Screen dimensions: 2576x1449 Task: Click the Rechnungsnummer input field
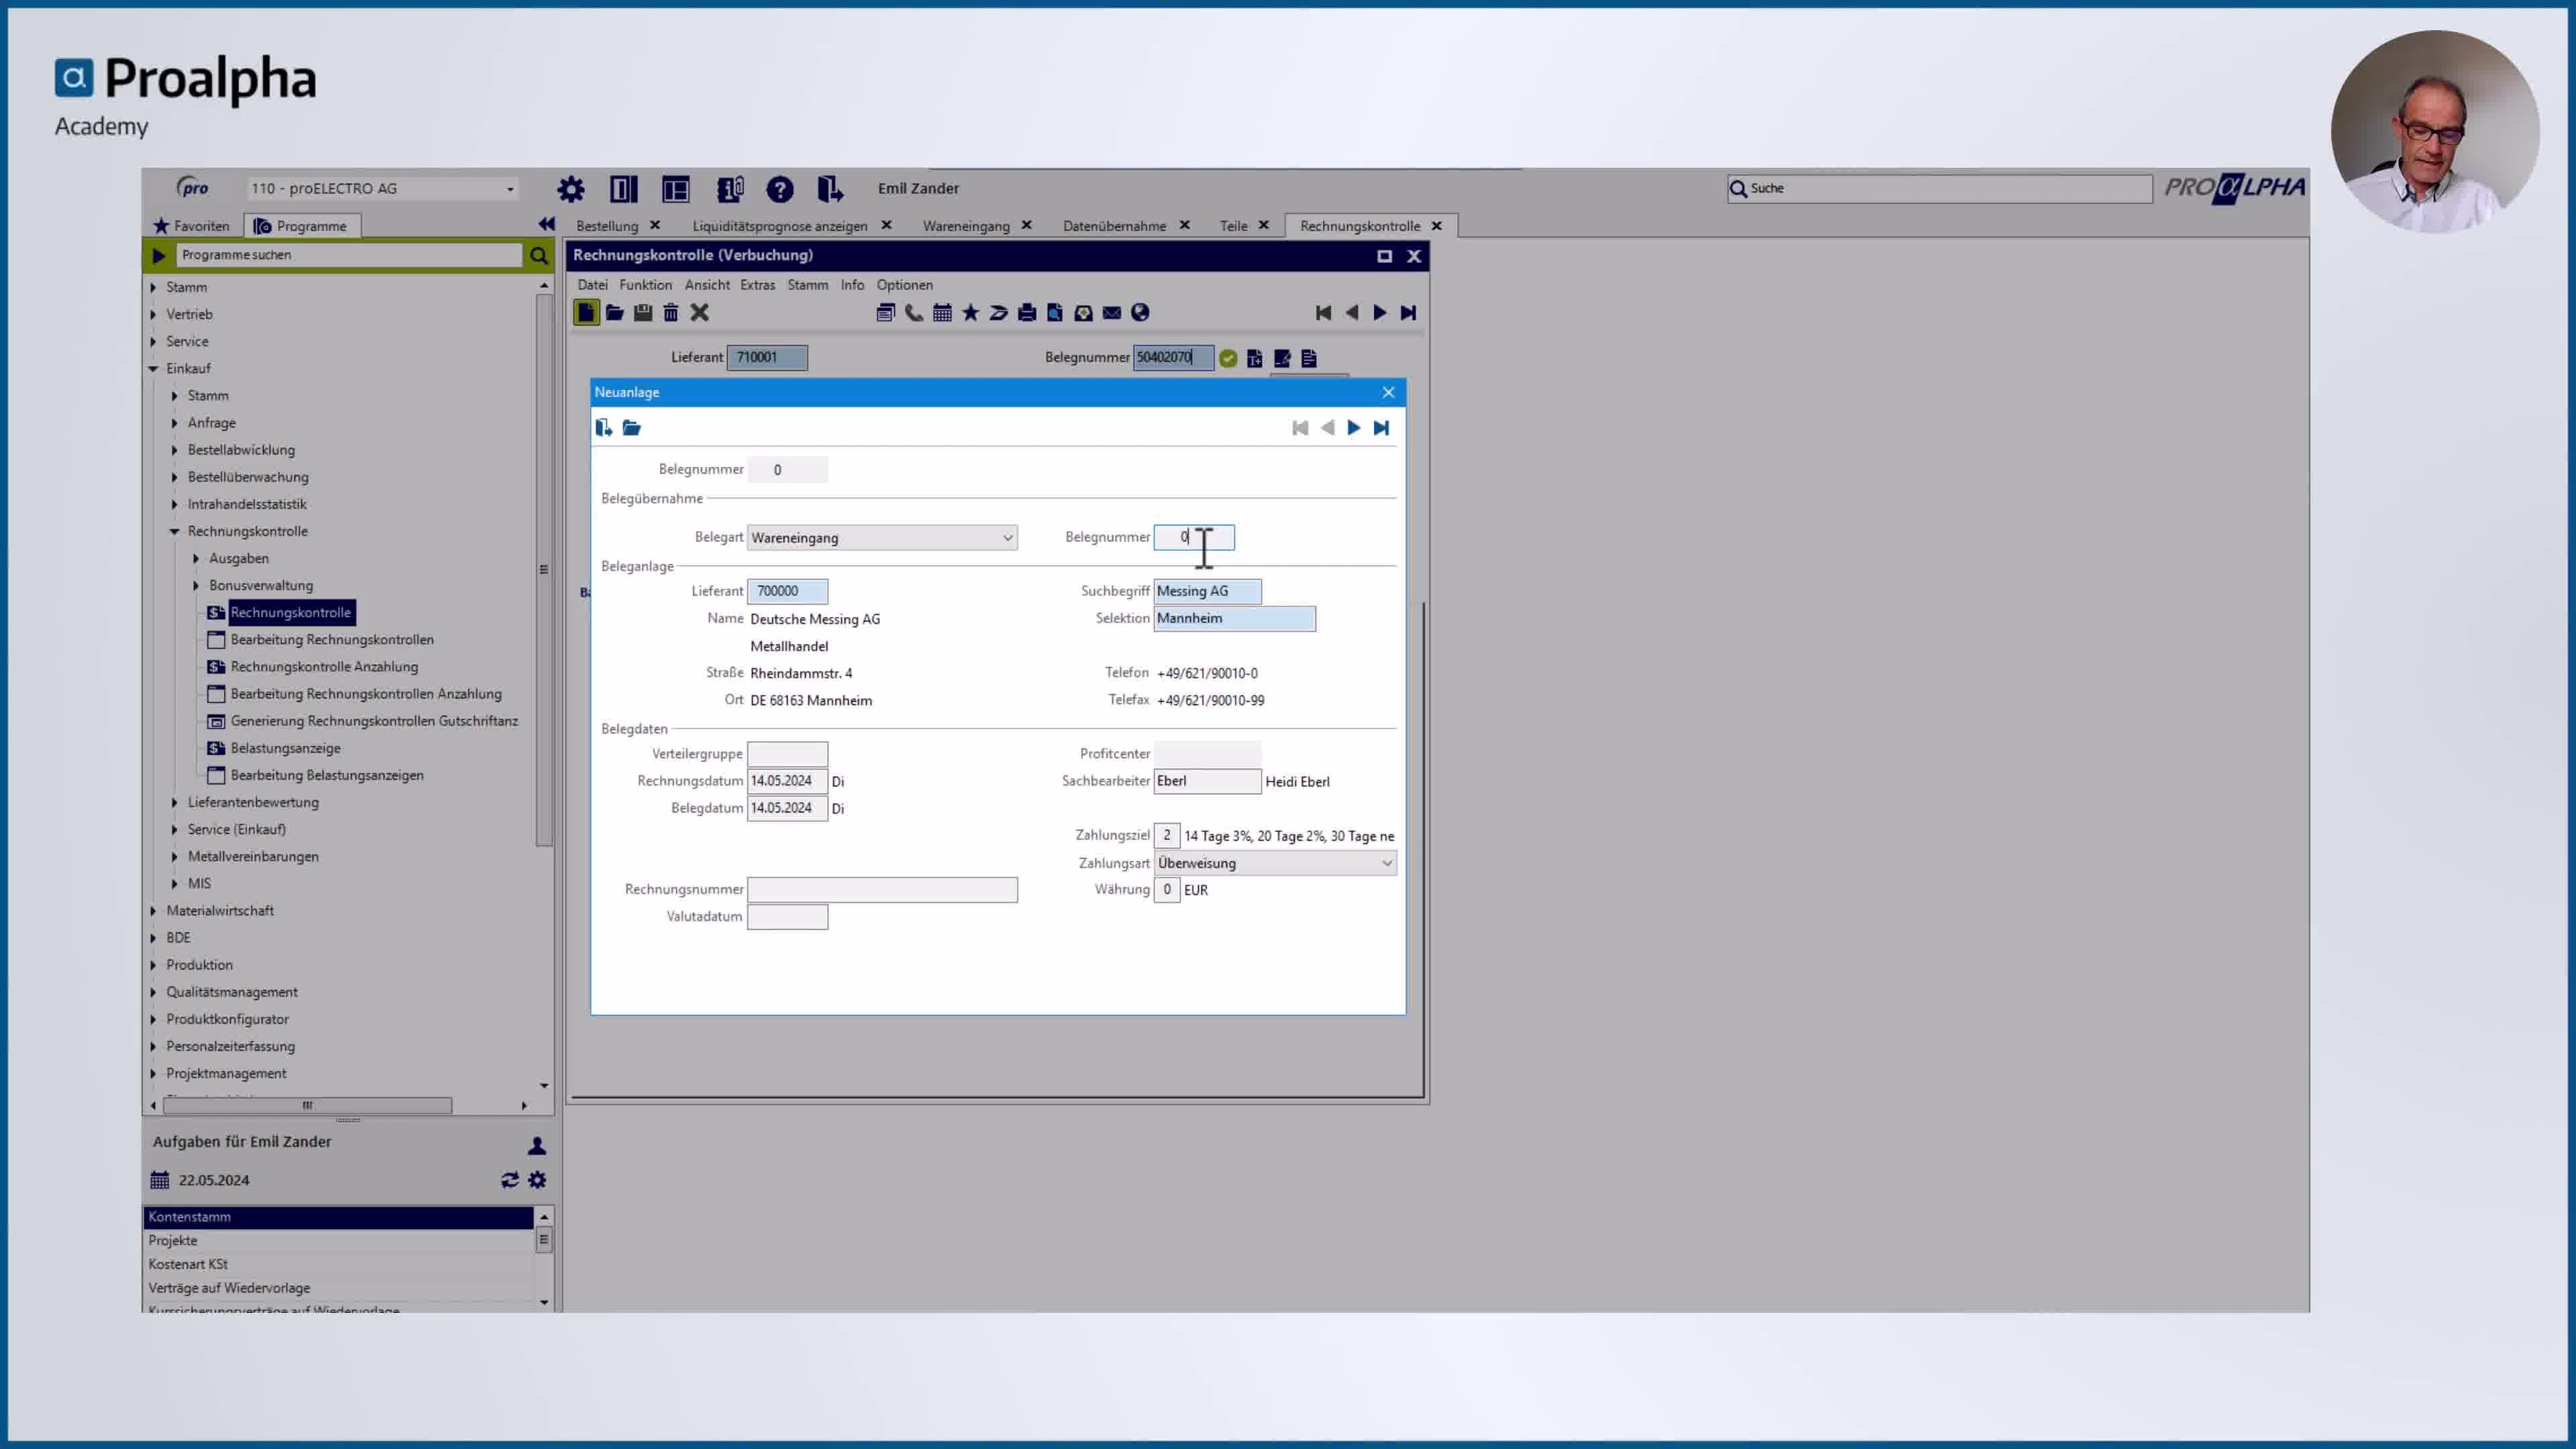click(882, 890)
